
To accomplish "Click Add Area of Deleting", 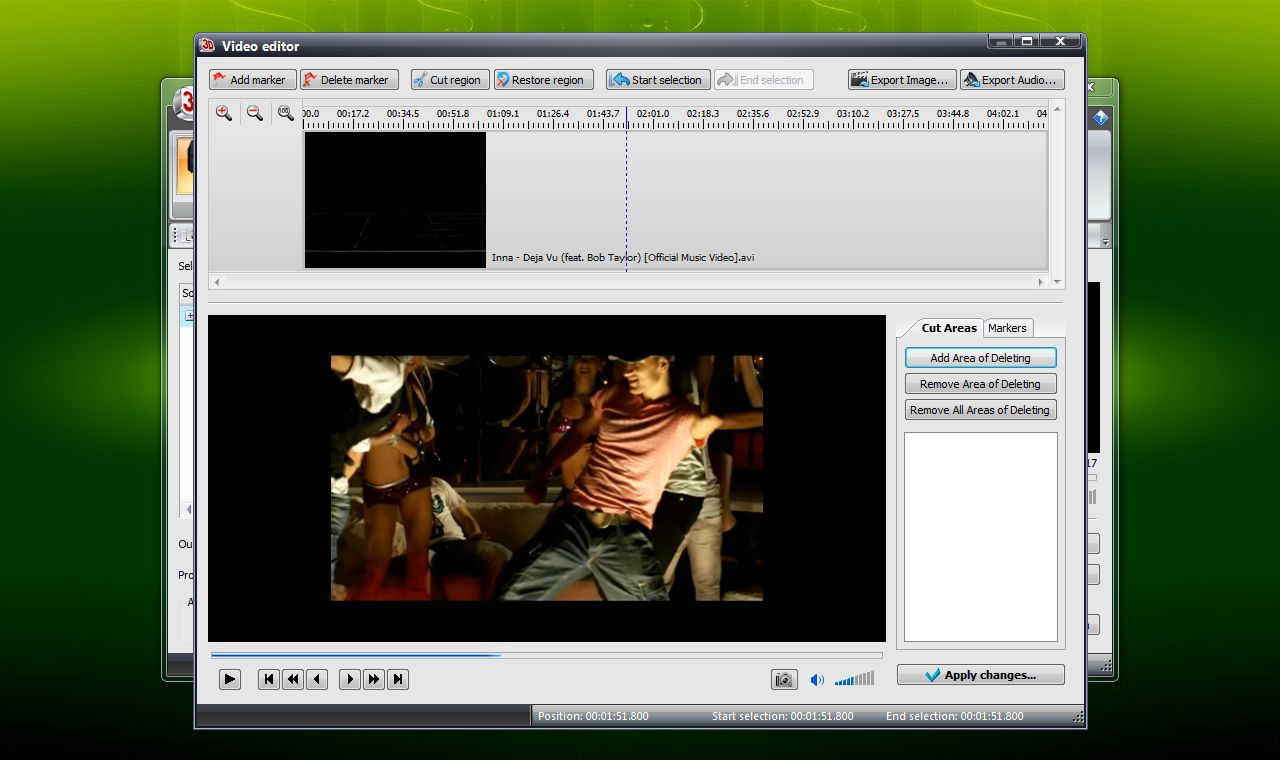I will tap(980, 358).
